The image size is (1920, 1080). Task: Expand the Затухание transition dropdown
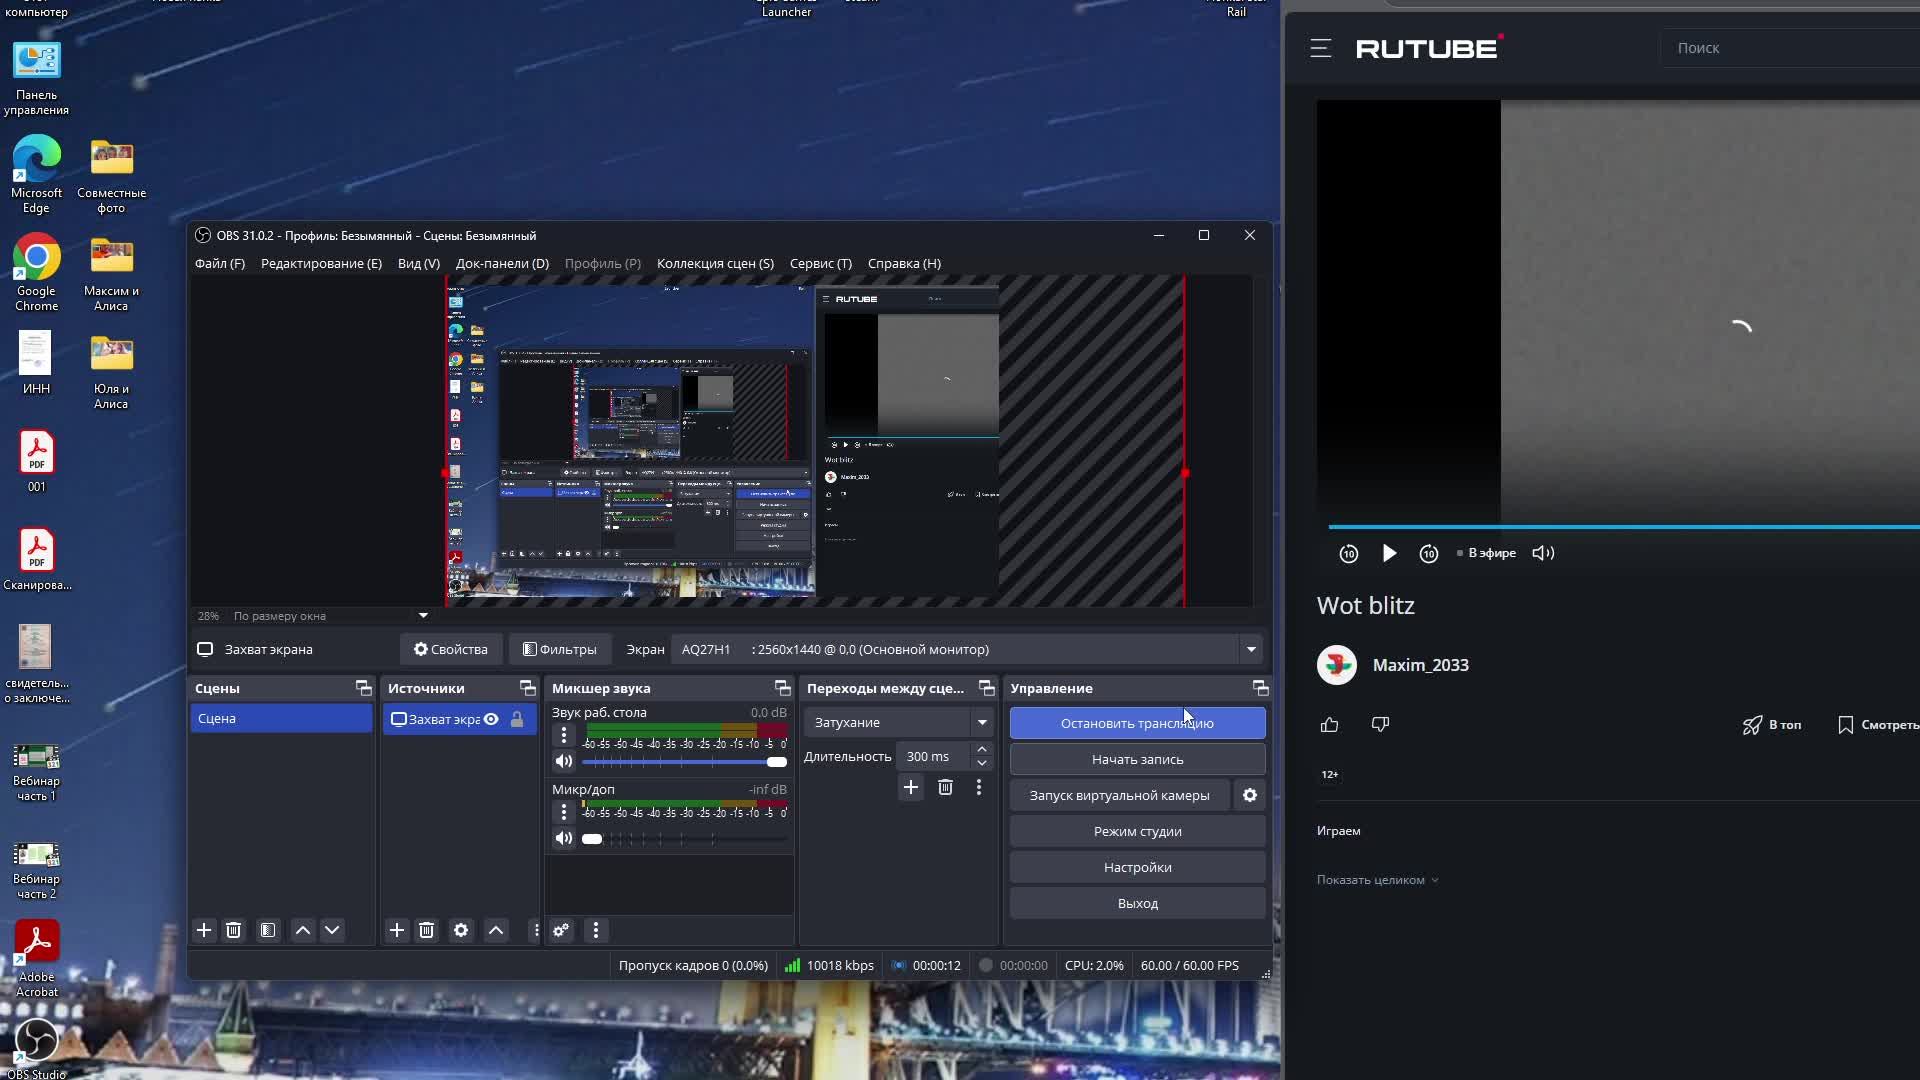(x=981, y=722)
